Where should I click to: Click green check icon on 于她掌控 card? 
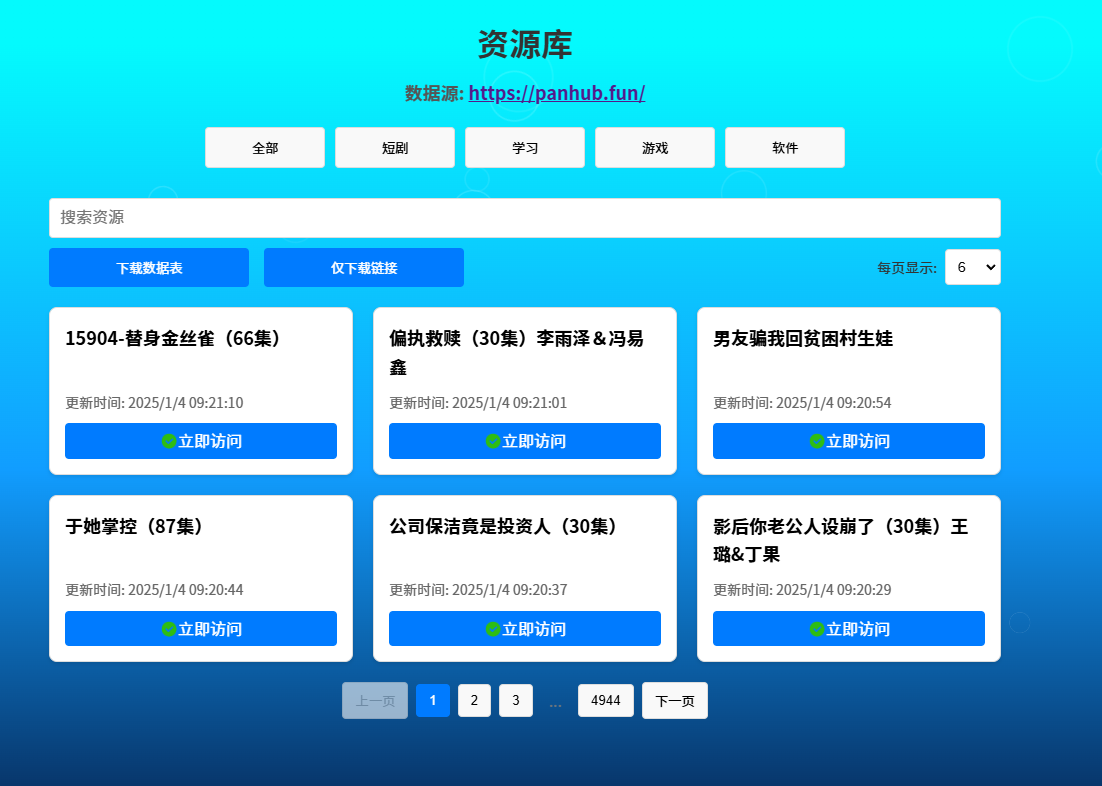169,629
